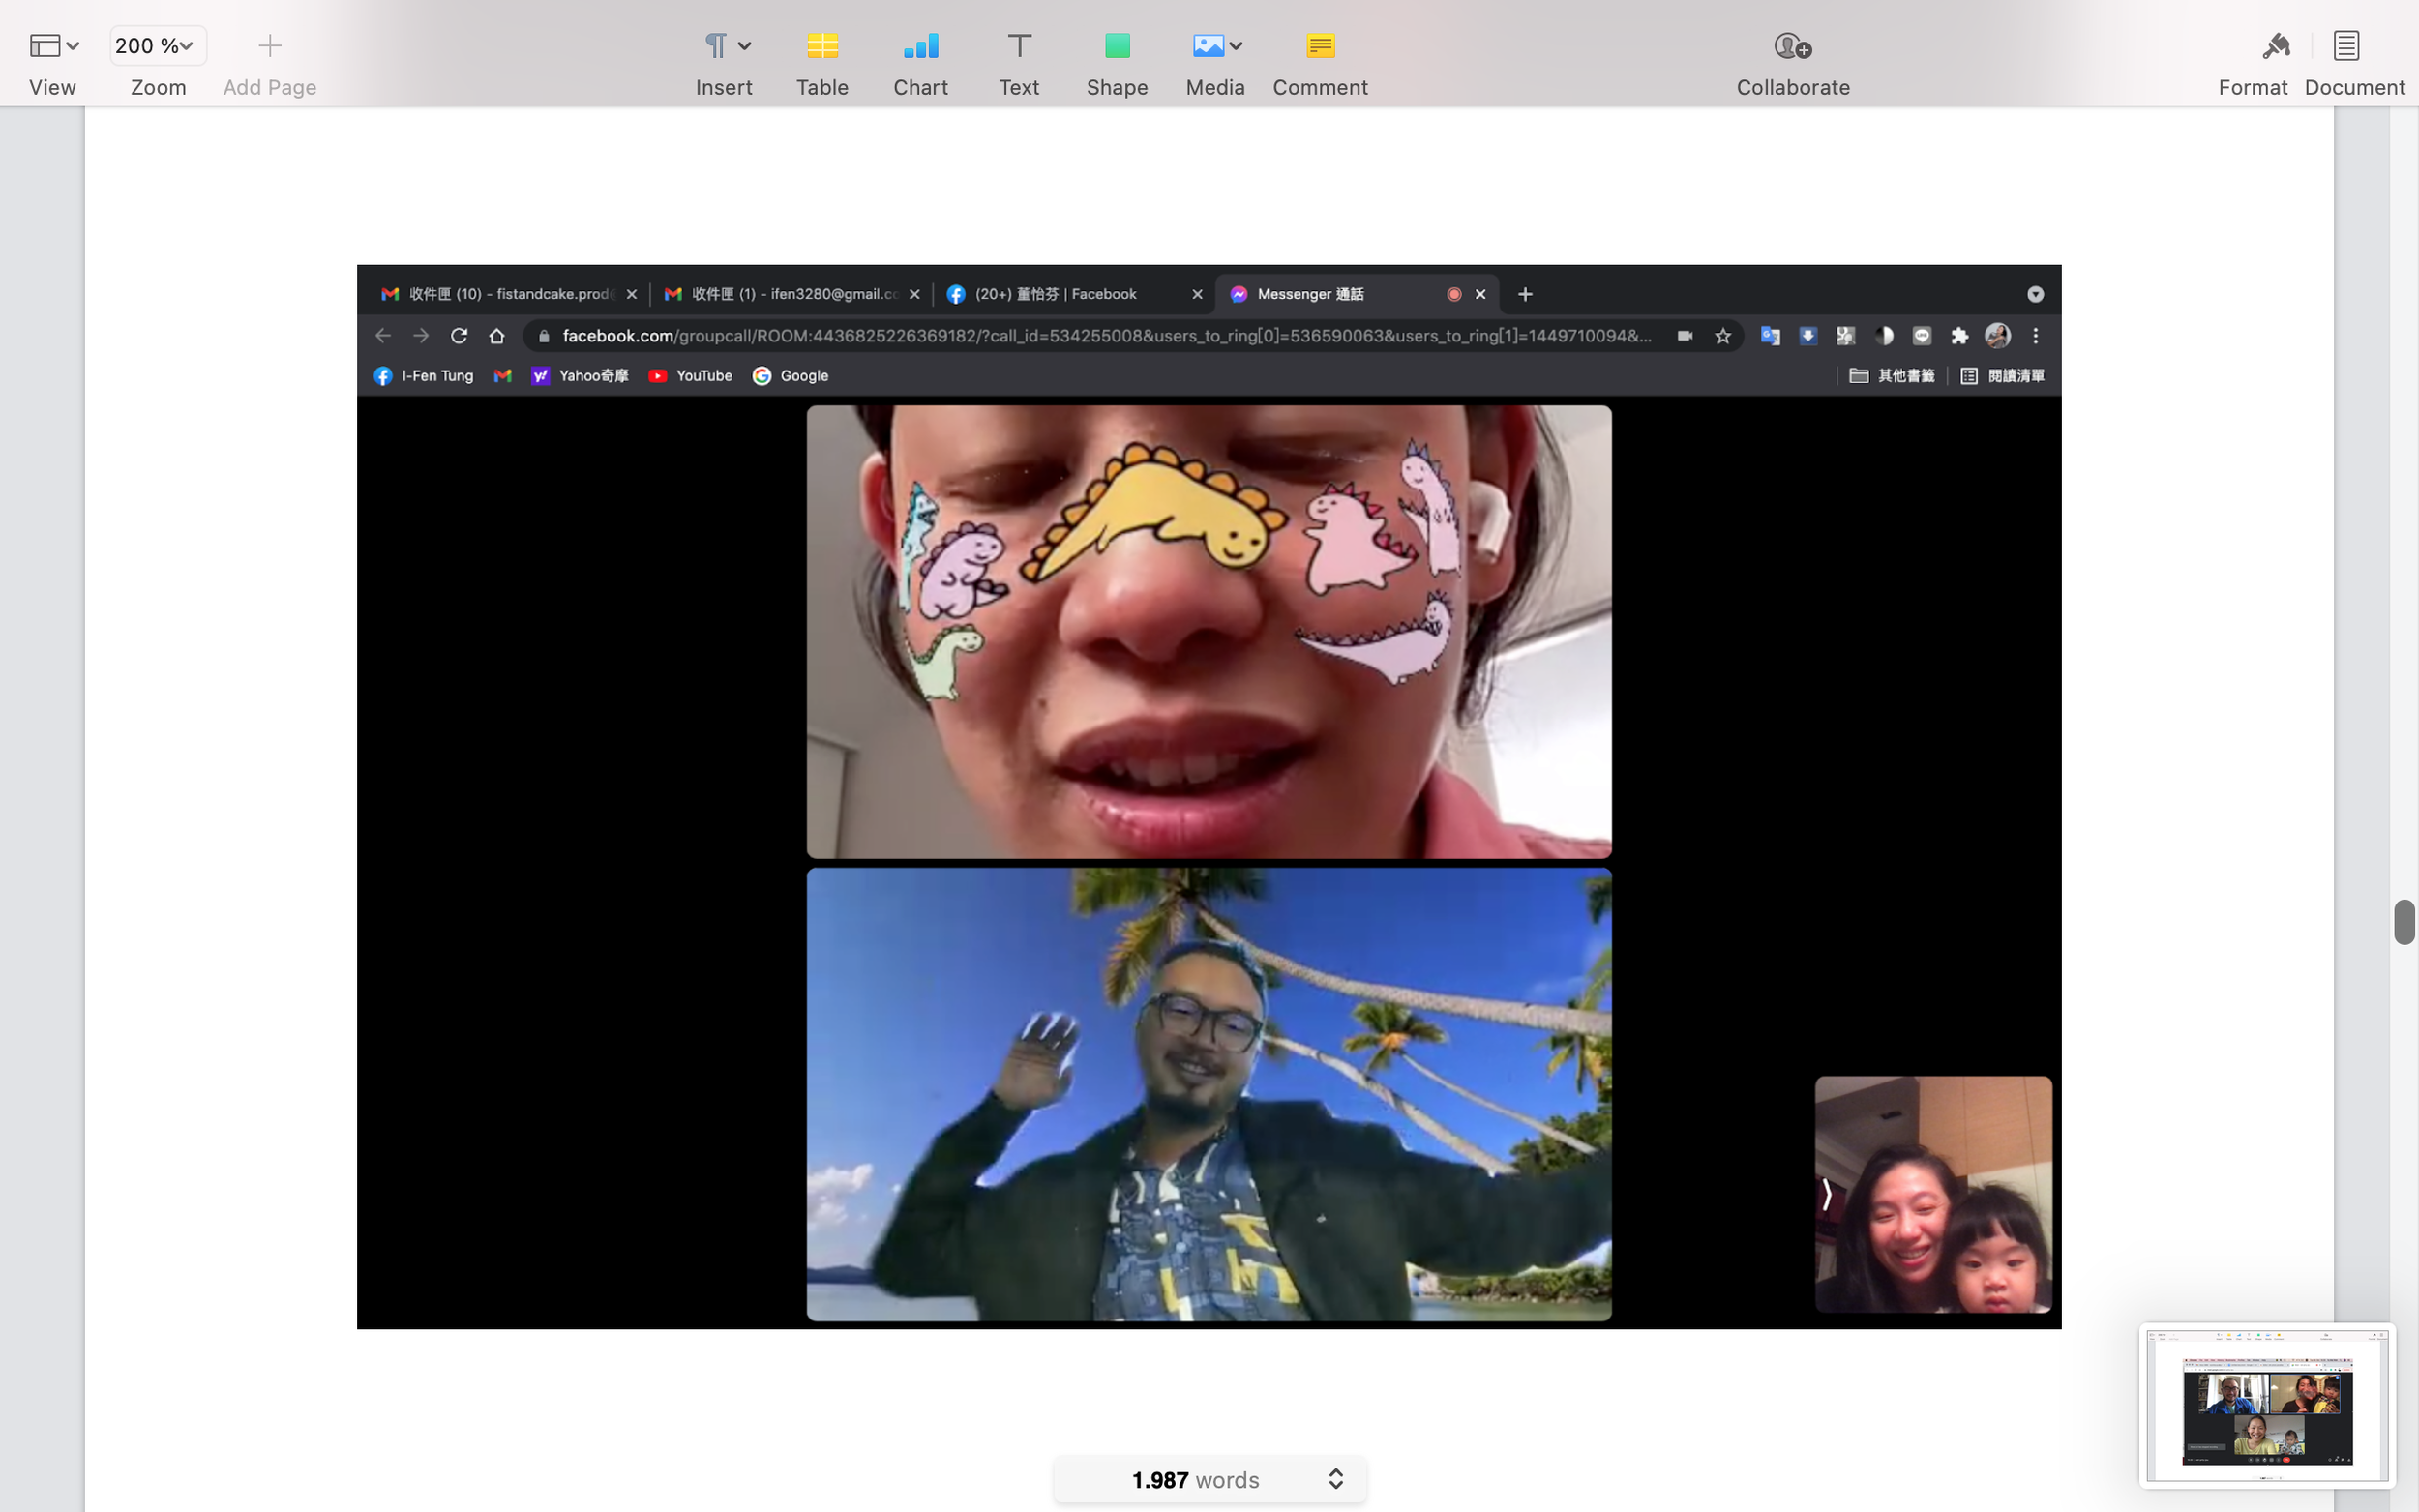This screenshot has height=1512, width=2419.
Task: Open the Media dropdown
Action: point(1216,46)
